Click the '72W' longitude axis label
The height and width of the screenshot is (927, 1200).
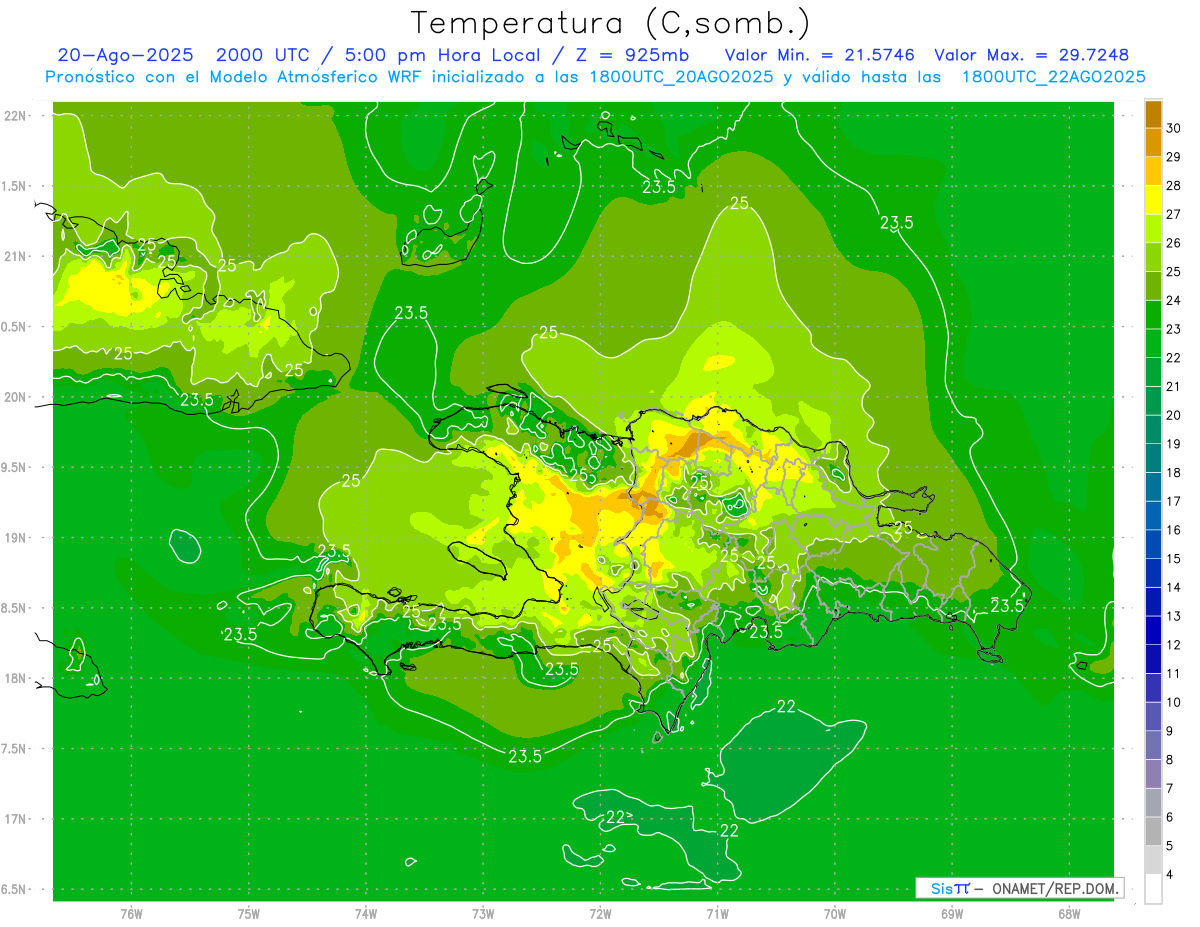600,913
